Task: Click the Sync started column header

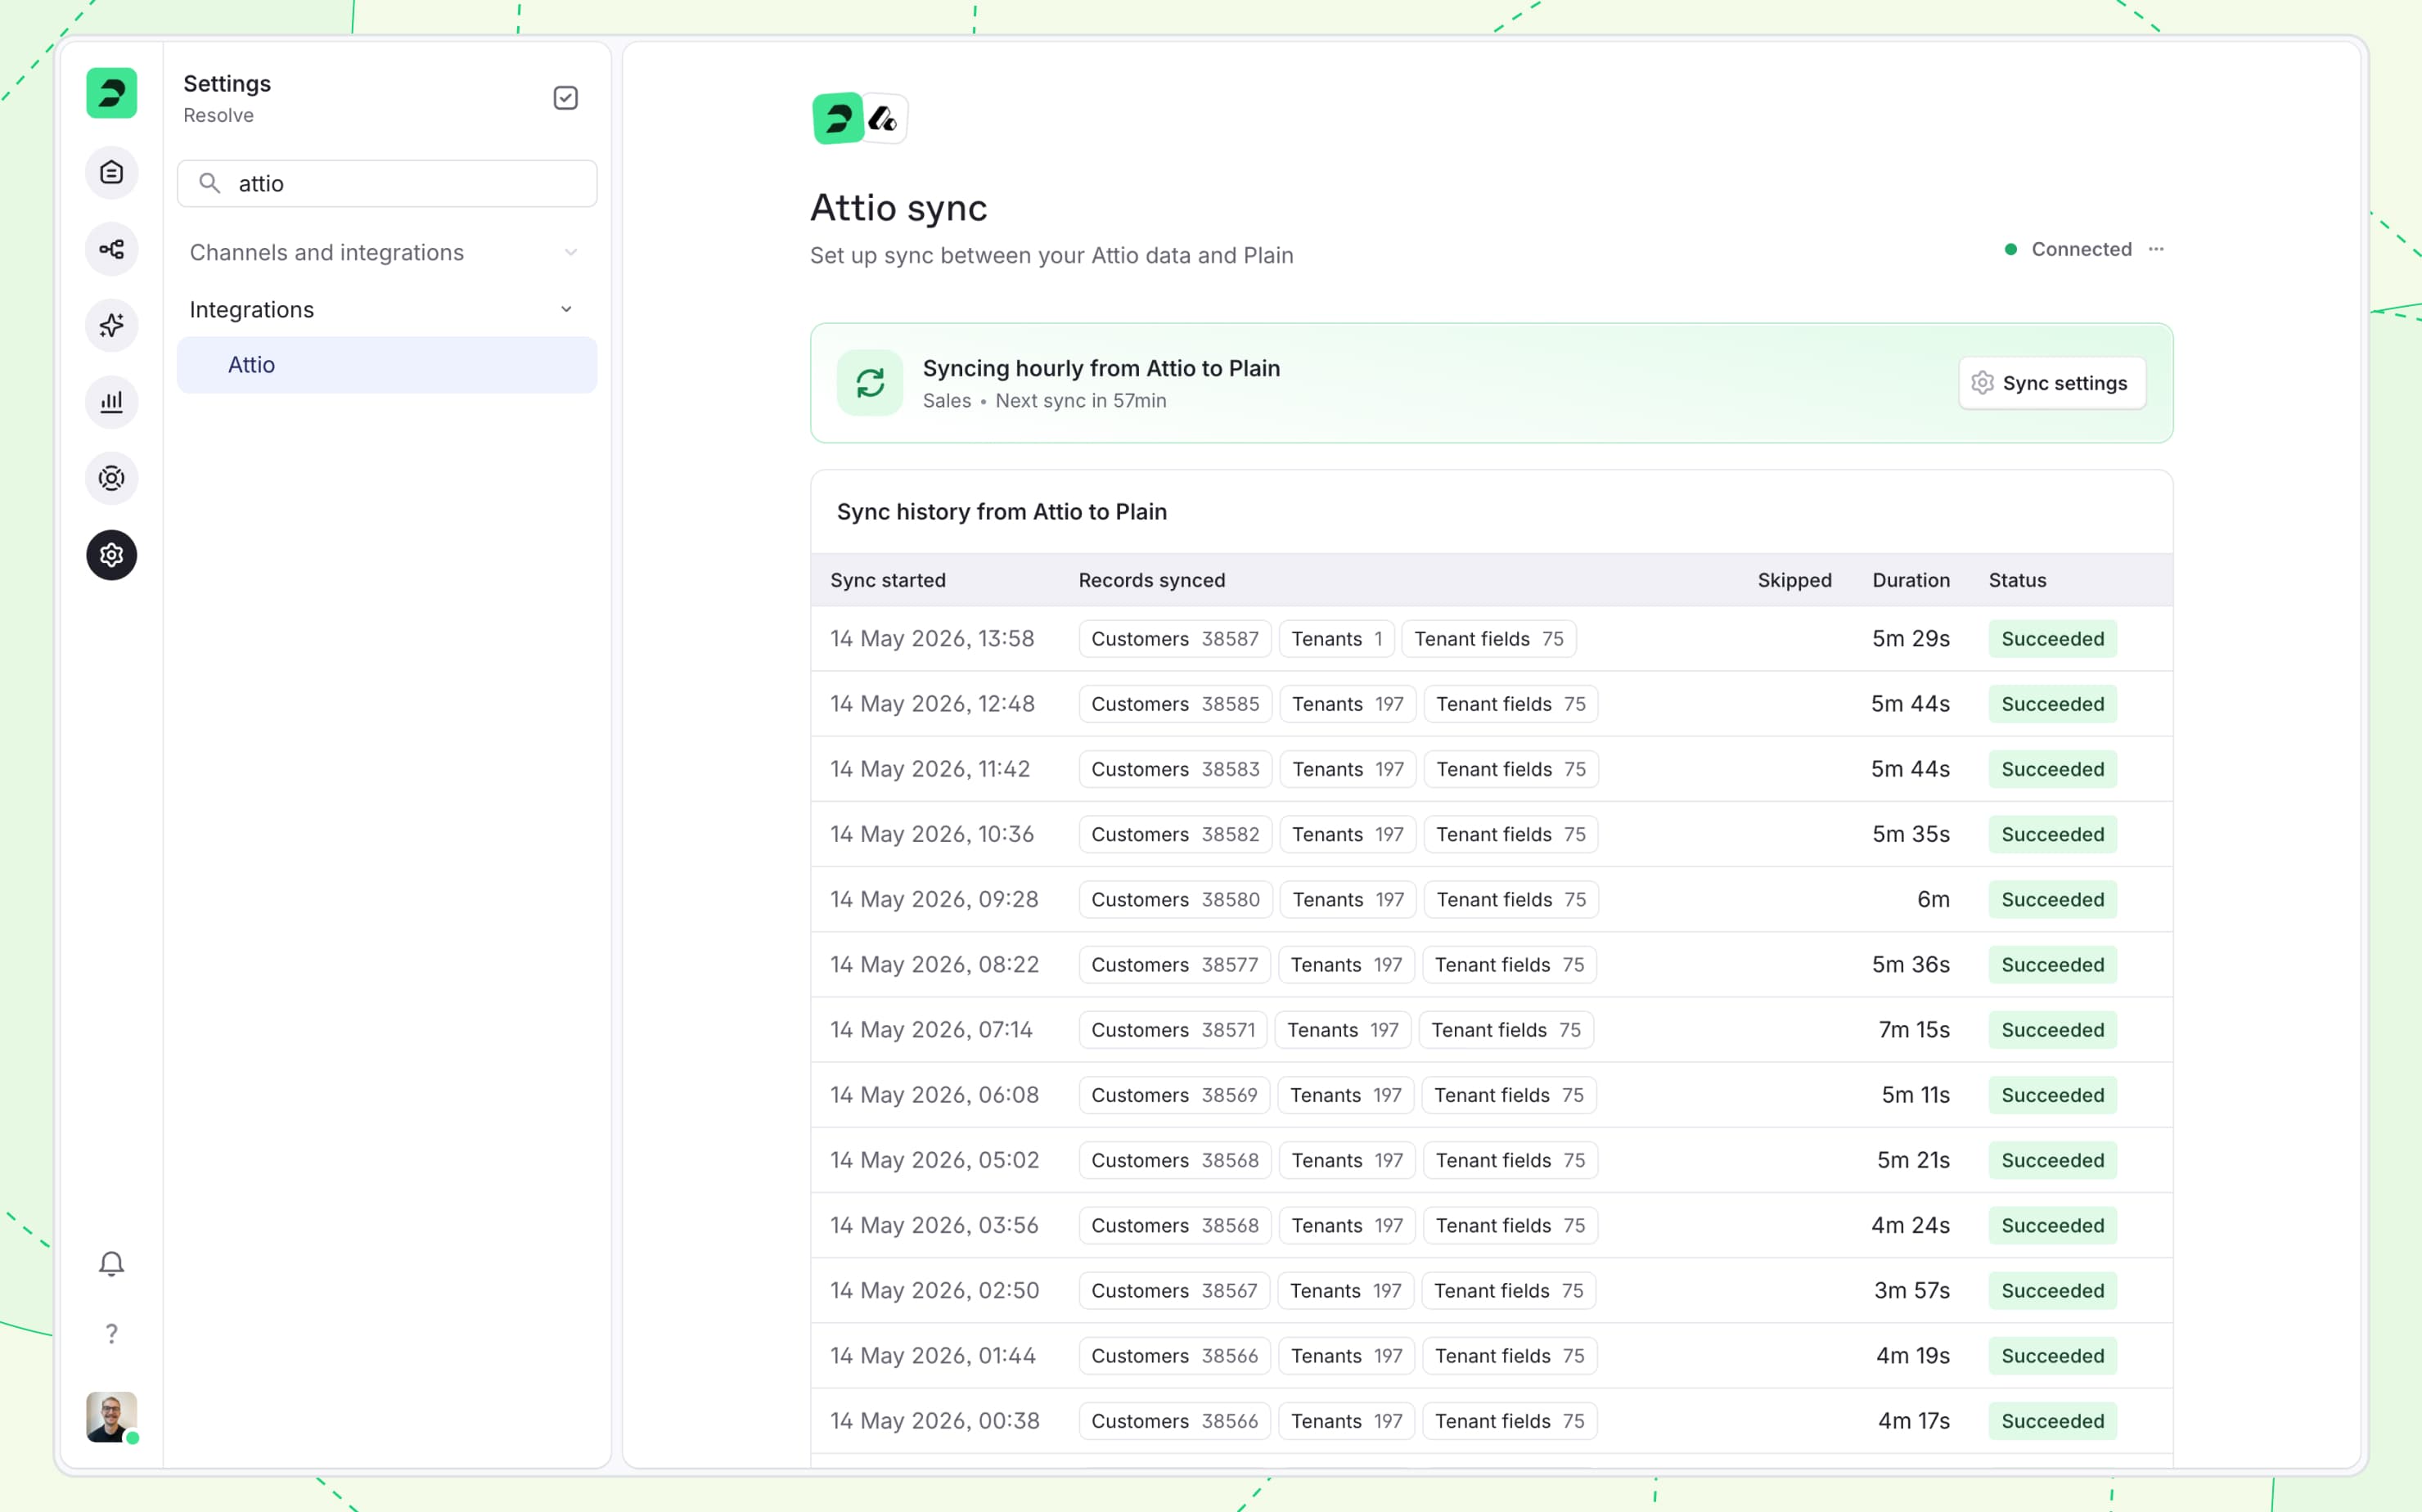Action: coord(888,580)
